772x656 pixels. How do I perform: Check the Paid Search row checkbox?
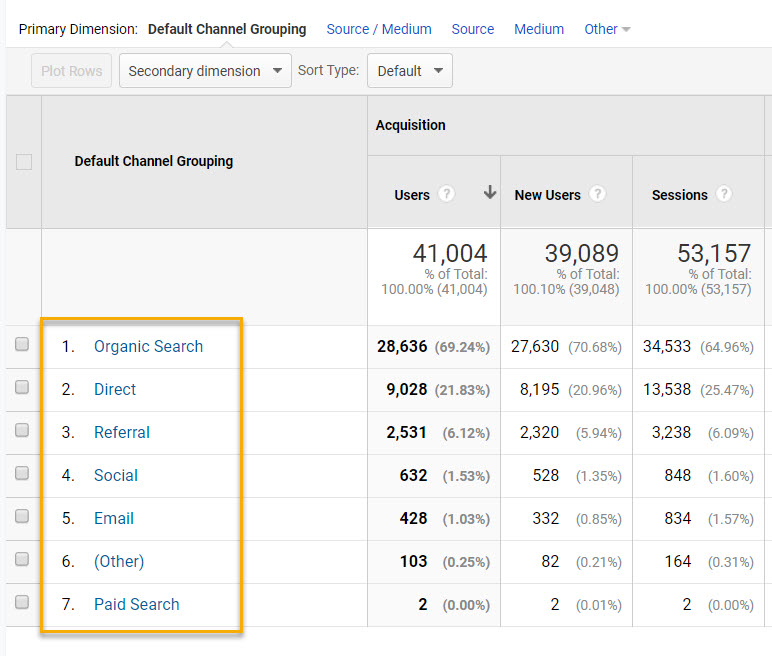click(22, 602)
